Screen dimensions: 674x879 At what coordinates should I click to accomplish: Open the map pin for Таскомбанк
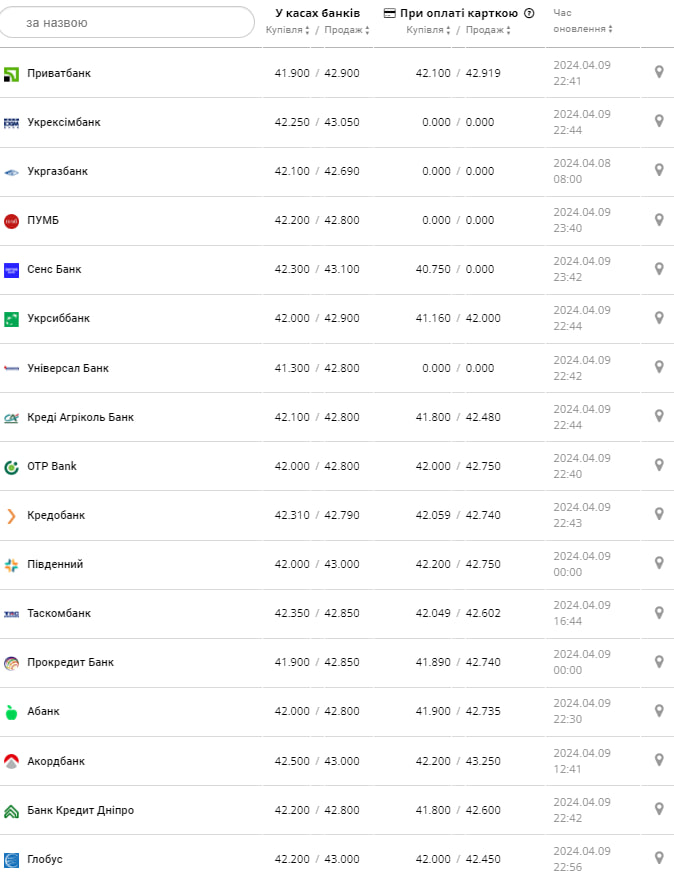[x=659, y=612]
